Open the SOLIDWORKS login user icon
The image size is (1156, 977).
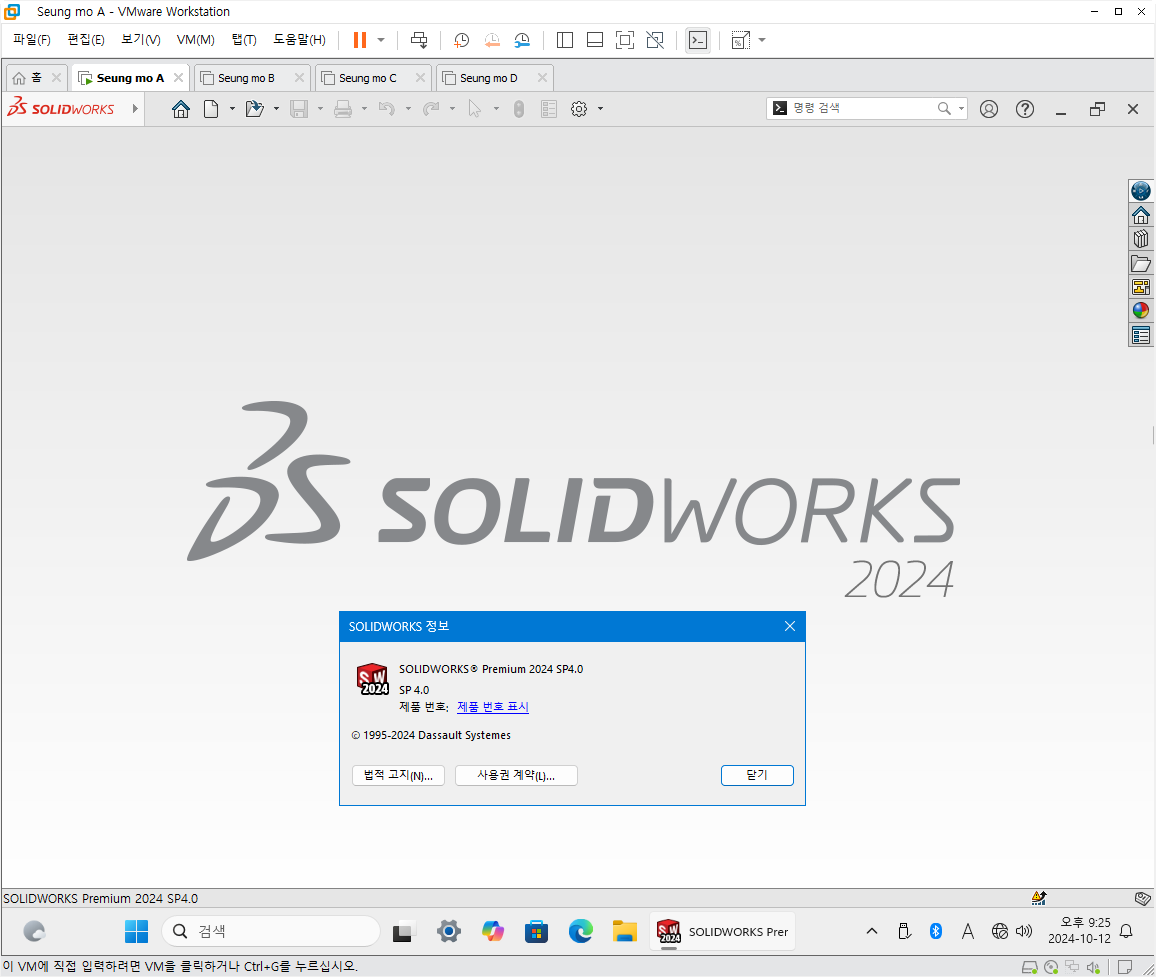pos(989,109)
